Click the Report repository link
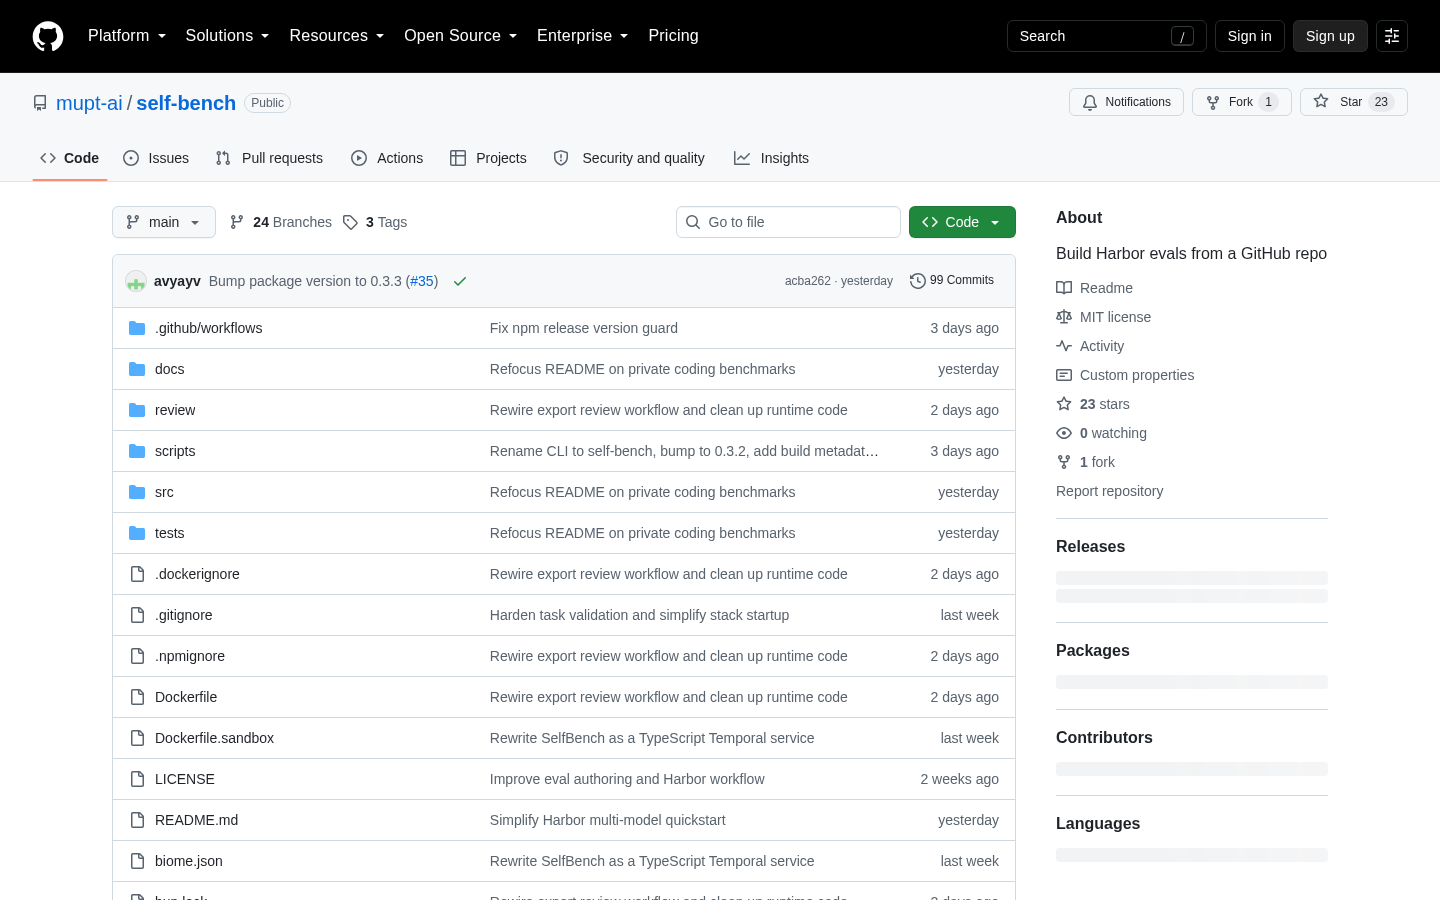1440x900 pixels. click(1109, 491)
